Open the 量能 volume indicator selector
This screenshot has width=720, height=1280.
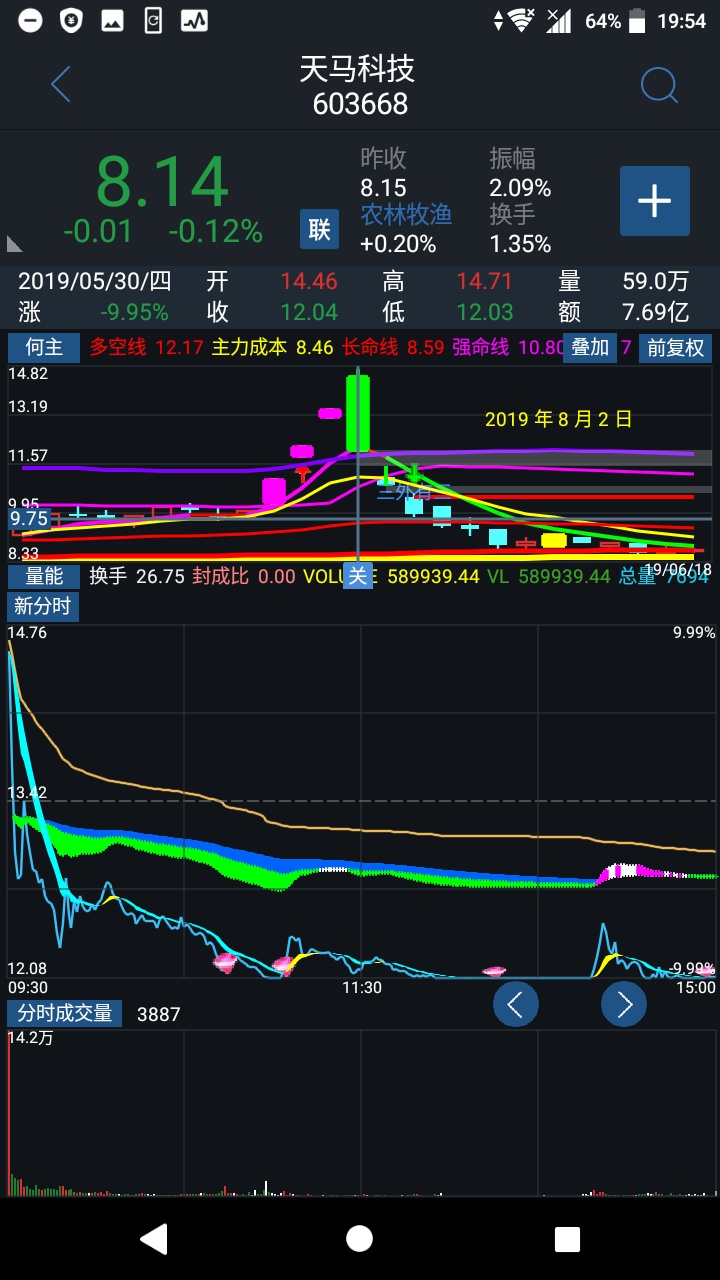(44, 576)
